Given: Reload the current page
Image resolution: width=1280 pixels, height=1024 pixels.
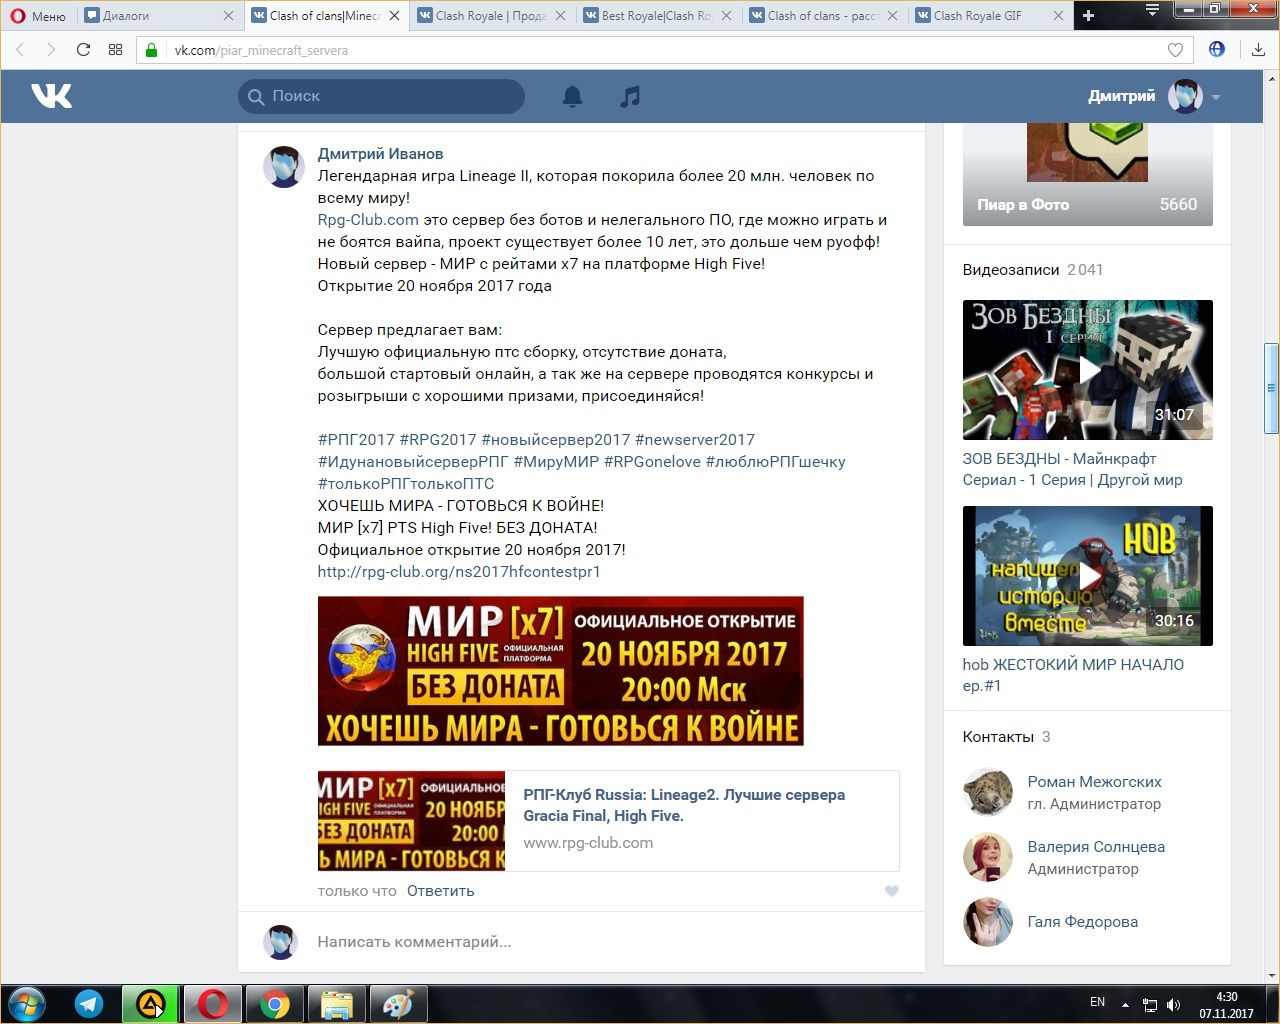Looking at the screenshot, I should (83, 50).
